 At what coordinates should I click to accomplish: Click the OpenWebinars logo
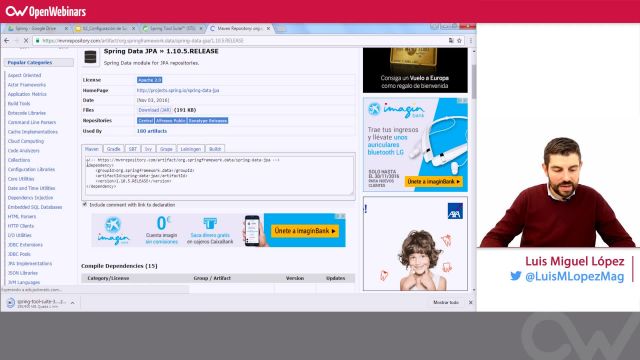[46, 11]
